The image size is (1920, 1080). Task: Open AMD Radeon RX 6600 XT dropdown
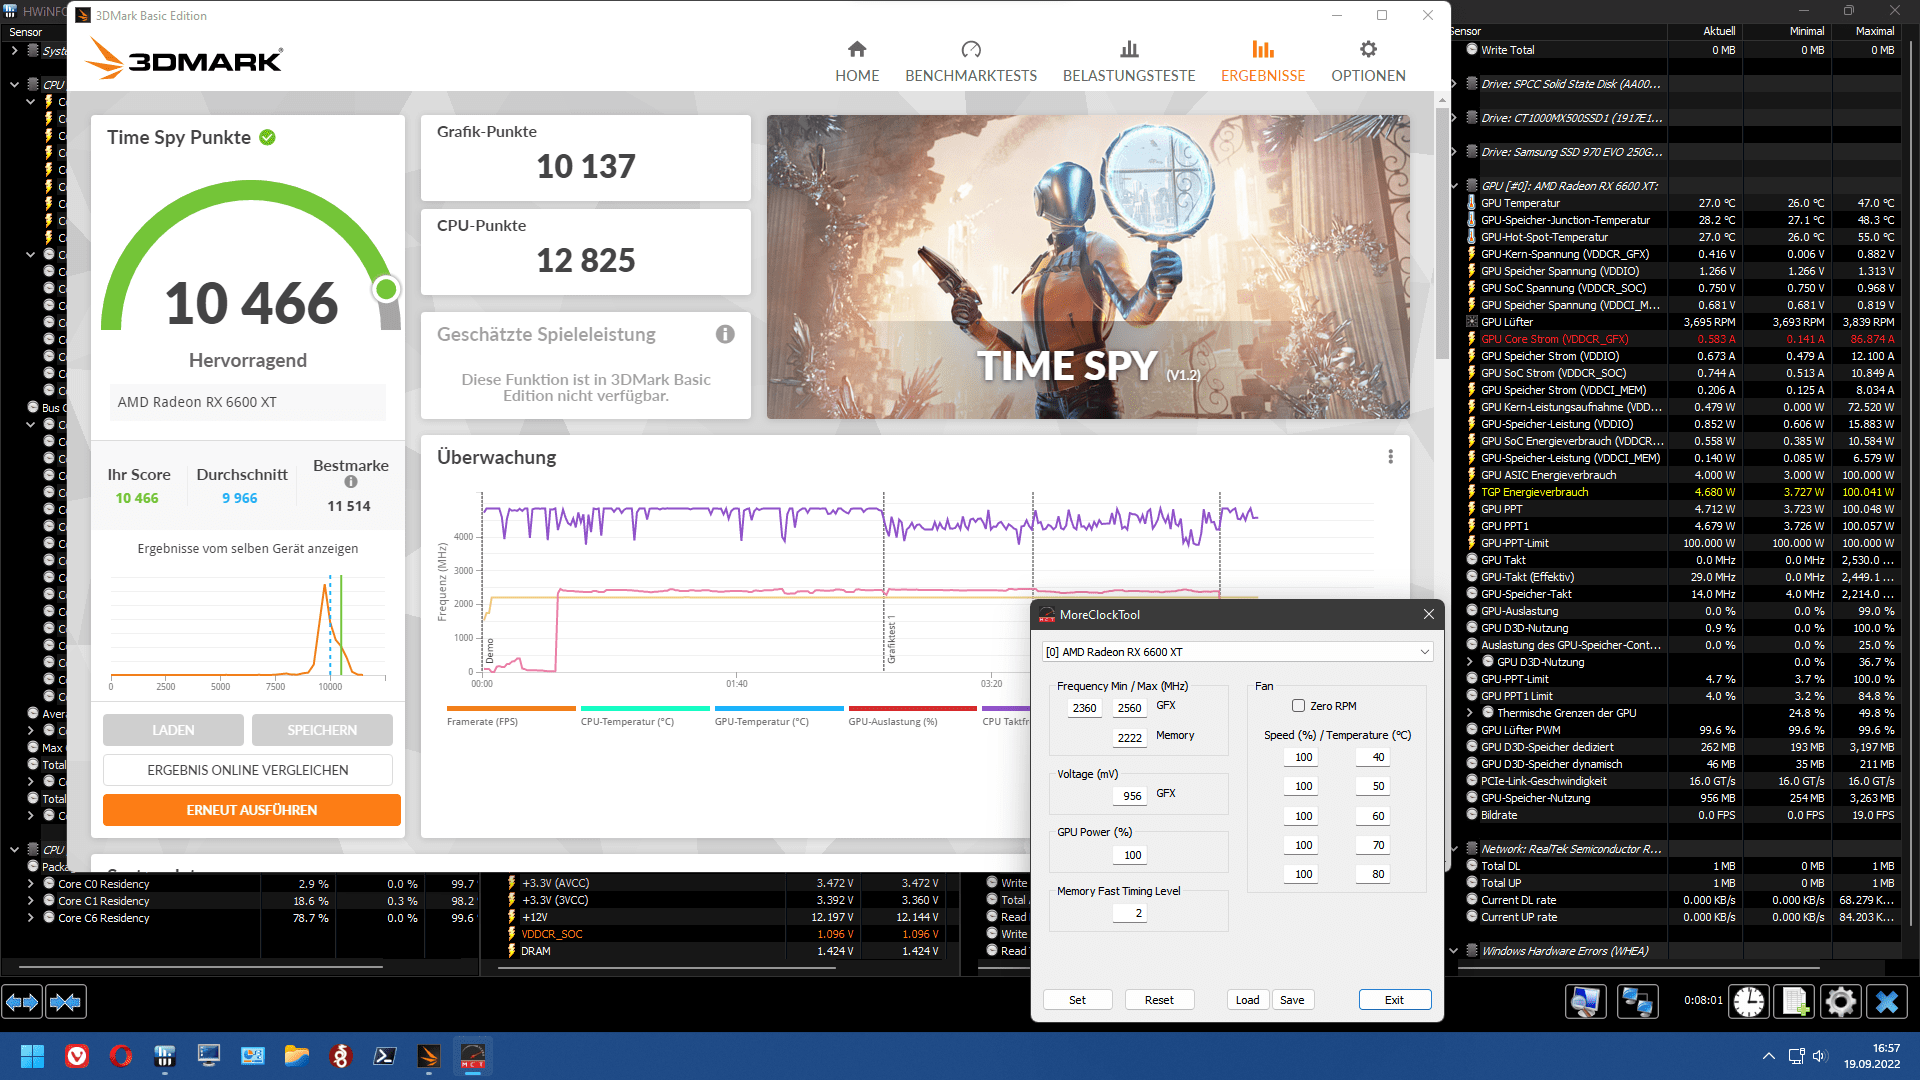1237,652
